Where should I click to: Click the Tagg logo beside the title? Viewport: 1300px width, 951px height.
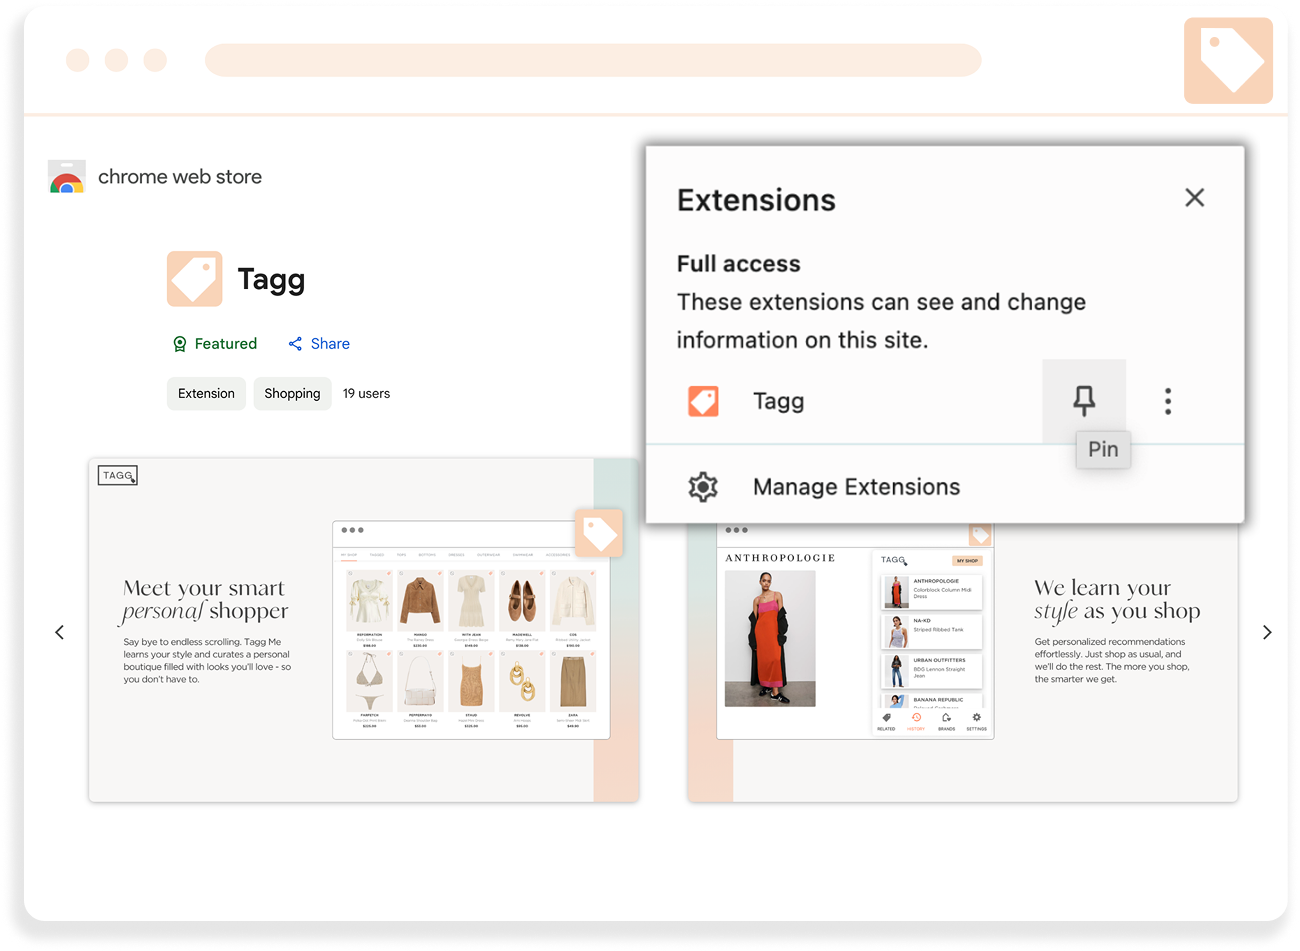[x=194, y=279]
